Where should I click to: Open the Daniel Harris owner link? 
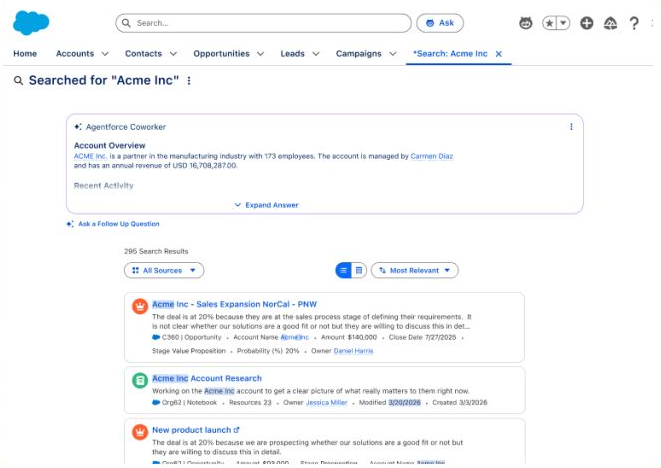click(353, 351)
